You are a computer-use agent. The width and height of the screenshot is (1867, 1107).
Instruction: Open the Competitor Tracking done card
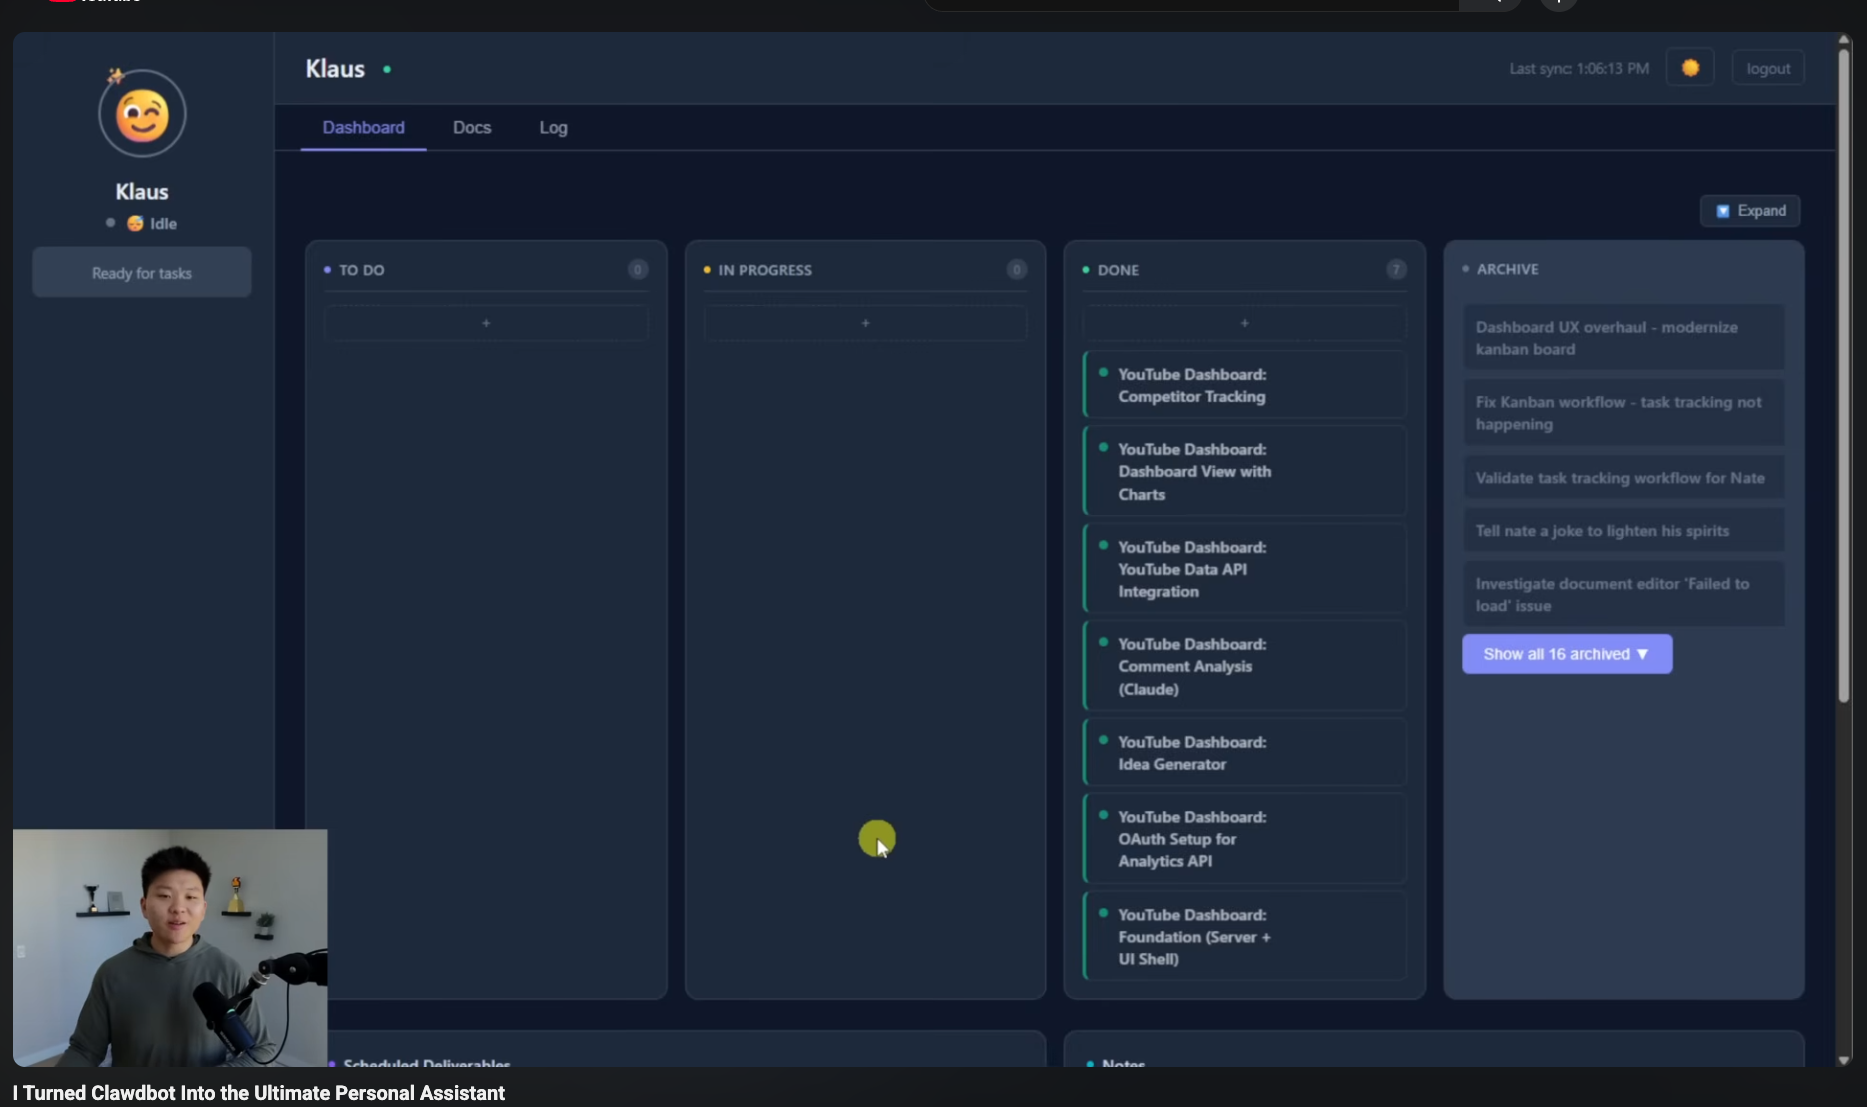[1244, 385]
